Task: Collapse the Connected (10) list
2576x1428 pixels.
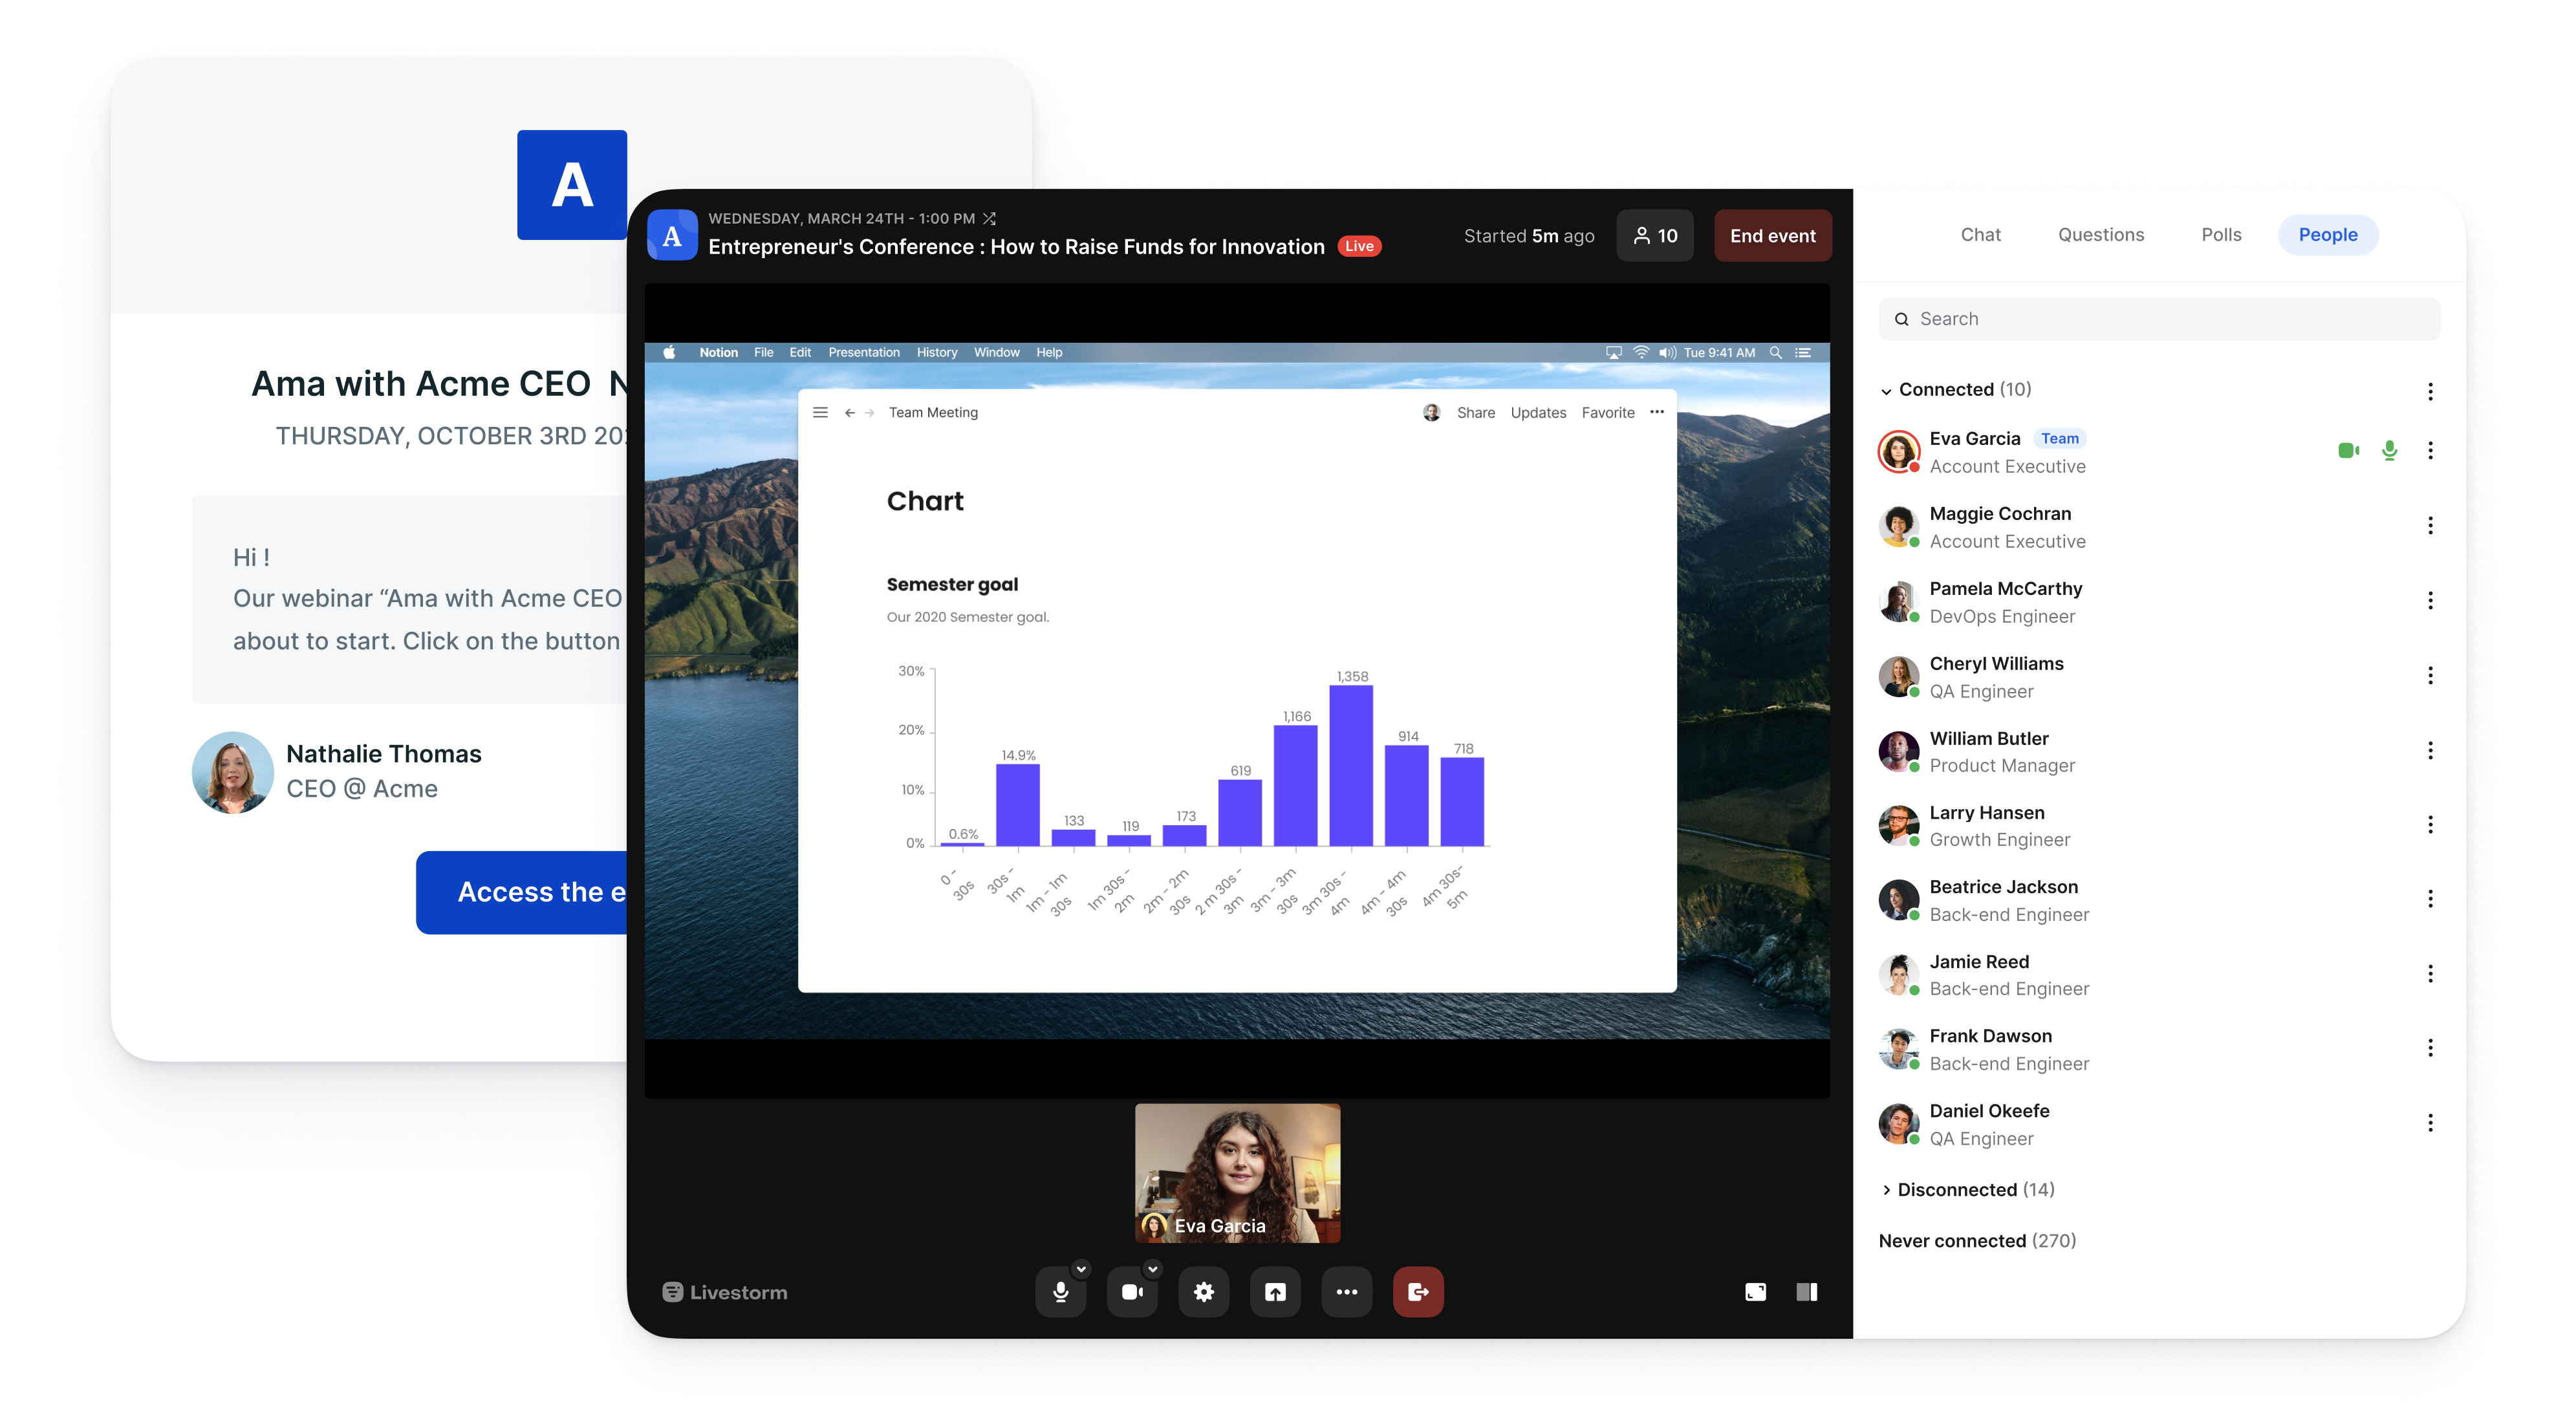Action: 1886,391
